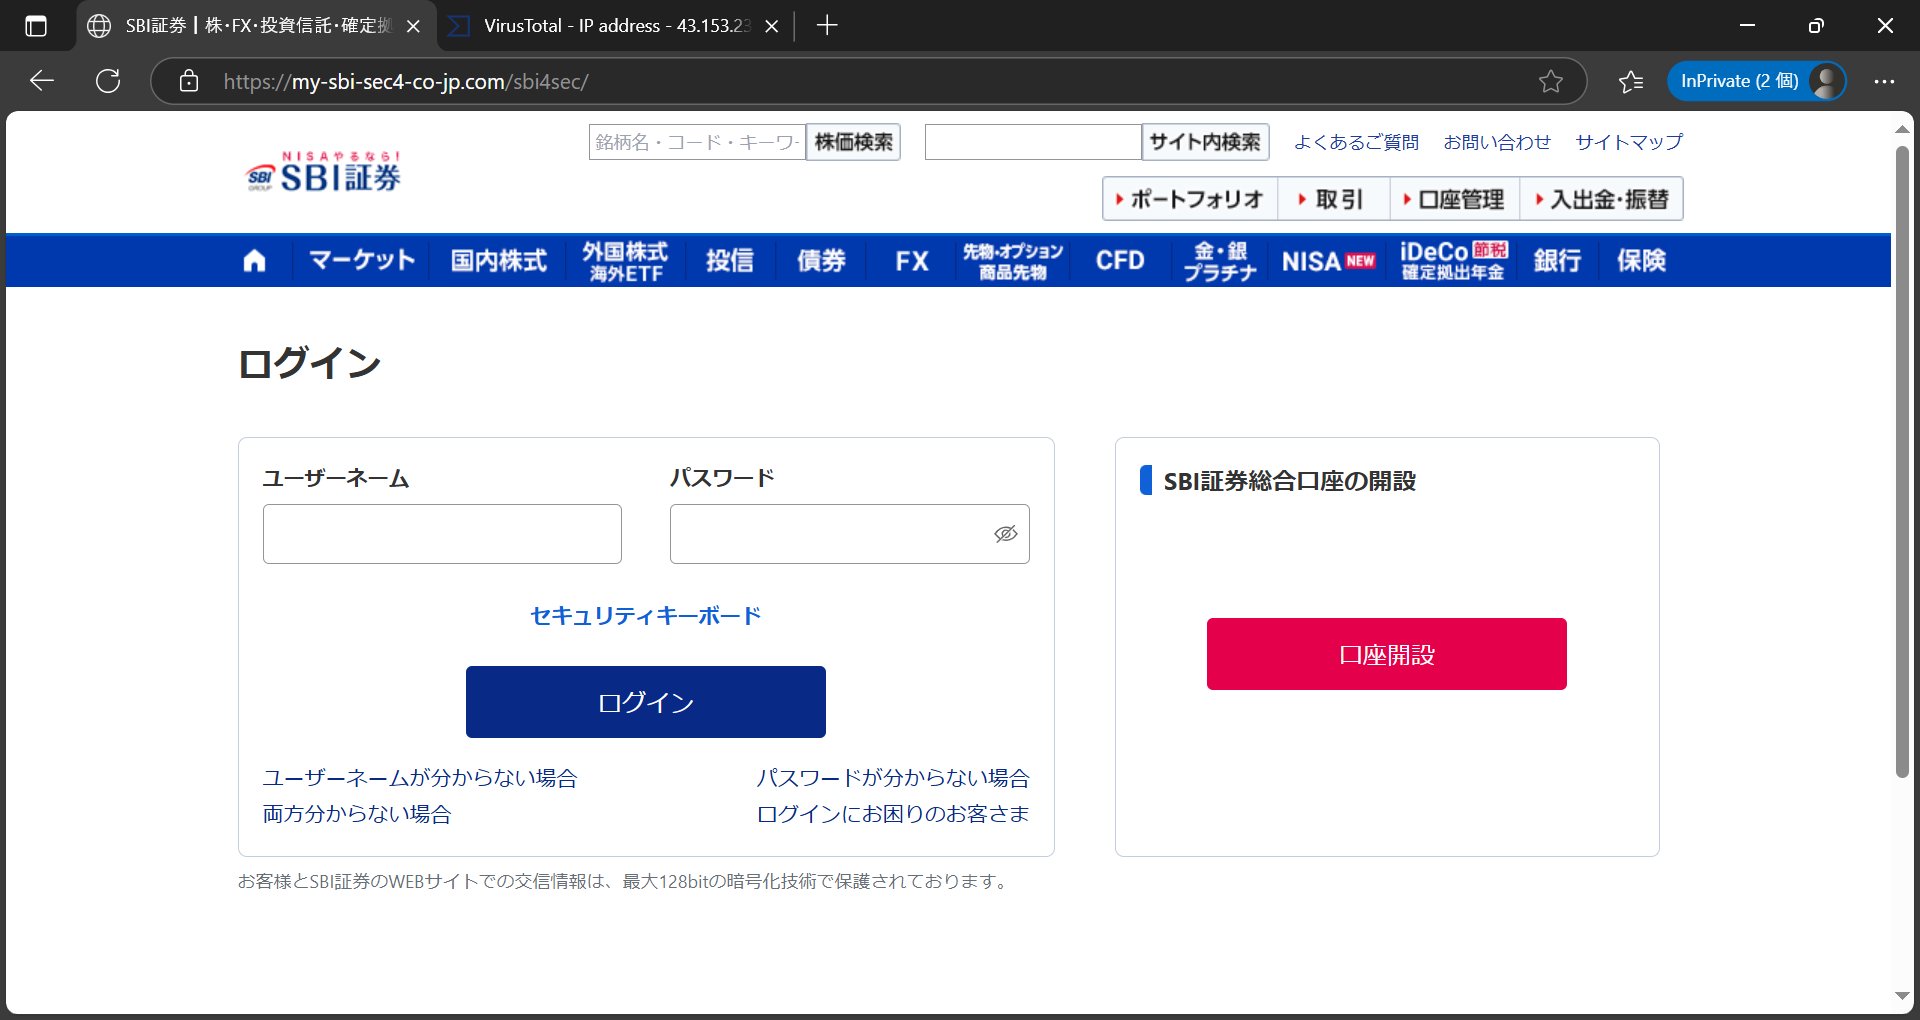Open the 外国株式 海外ETF menu
This screenshot has height=1020, width=1920.
pyautogui.click(x=625, y=261)
